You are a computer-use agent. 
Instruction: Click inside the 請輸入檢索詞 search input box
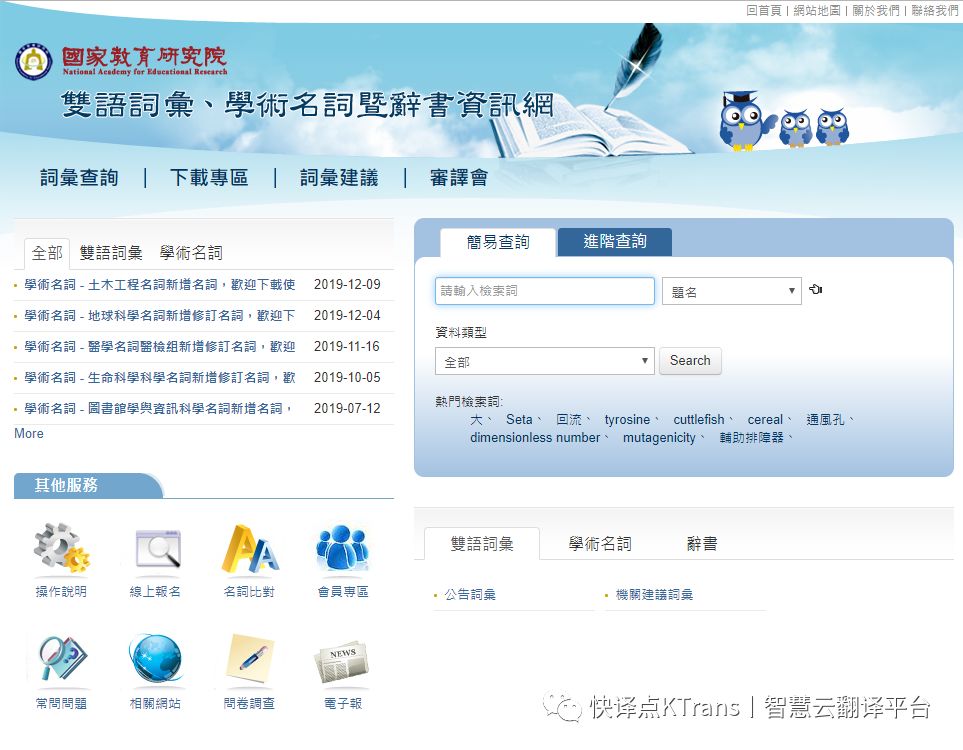point(544,290)
